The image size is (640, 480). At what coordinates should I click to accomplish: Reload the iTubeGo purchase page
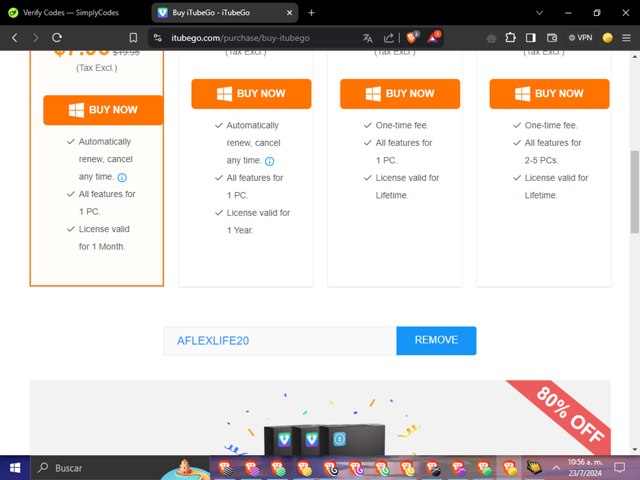[x=57, y=38]
